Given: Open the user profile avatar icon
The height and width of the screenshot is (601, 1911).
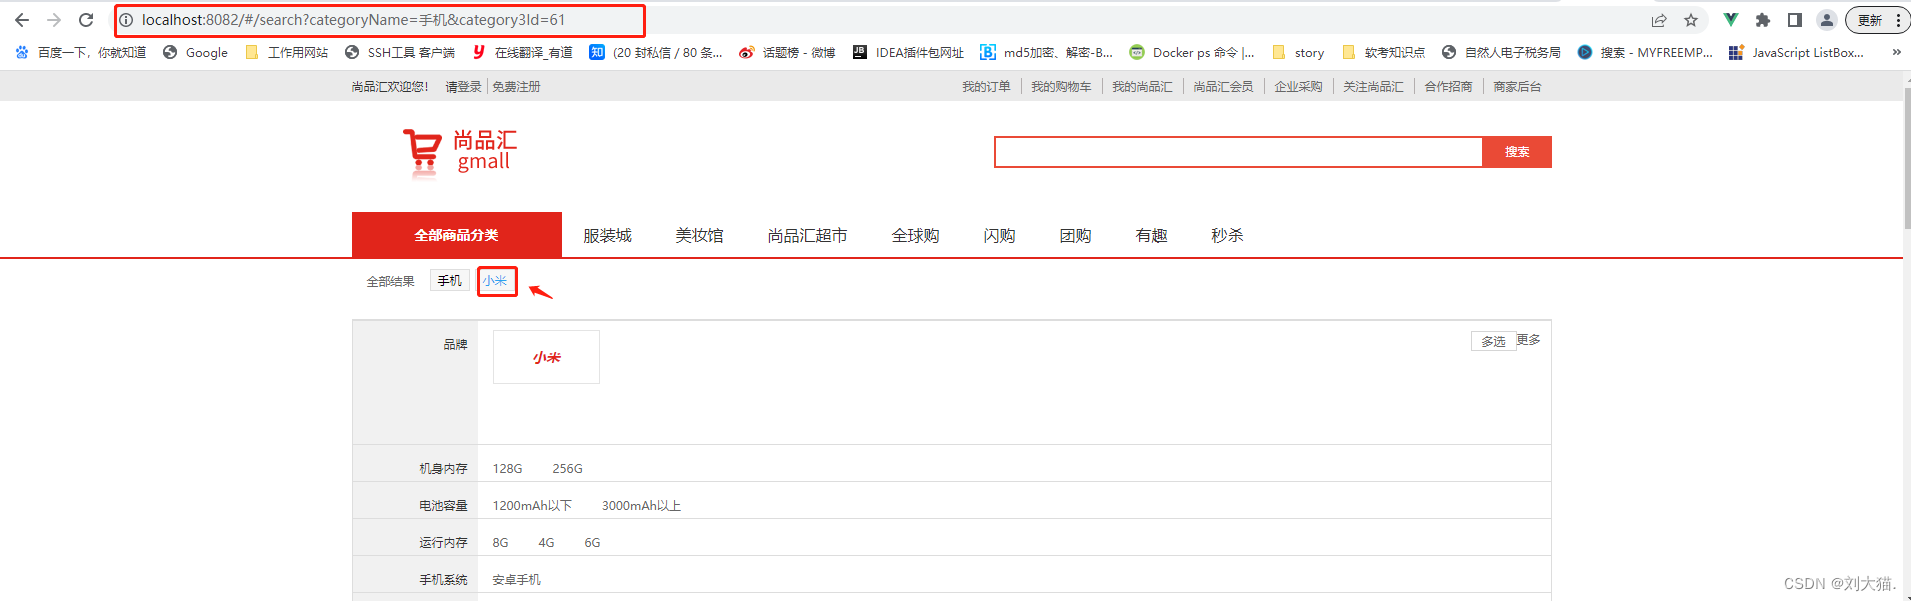Looking at the screenshot, I should click(x=1827, y=20).
